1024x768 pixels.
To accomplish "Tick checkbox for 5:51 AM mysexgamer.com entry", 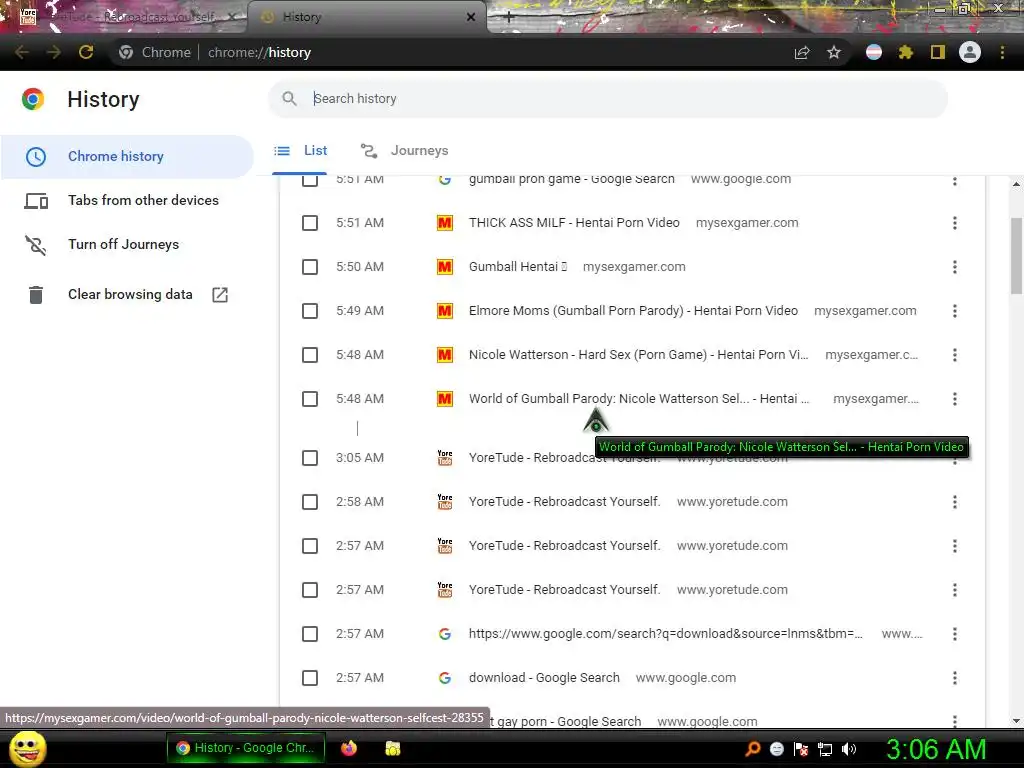I will [x=310, y=223].
